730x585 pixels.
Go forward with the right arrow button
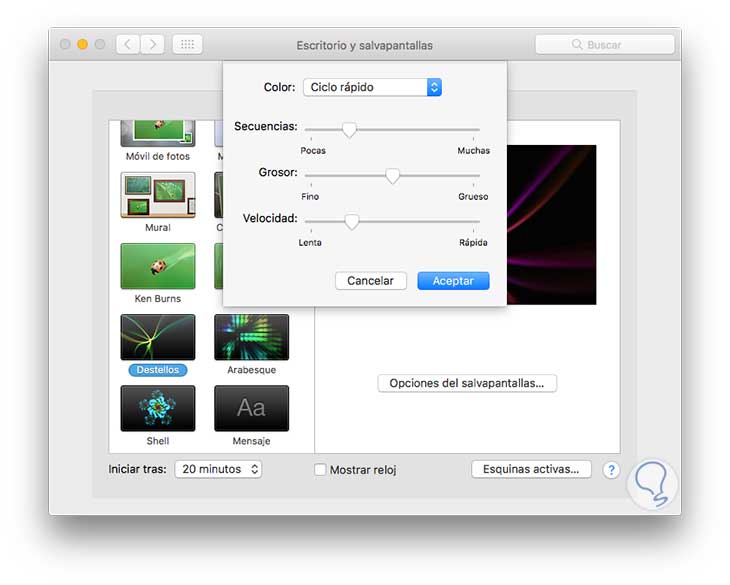pos(152,45)
